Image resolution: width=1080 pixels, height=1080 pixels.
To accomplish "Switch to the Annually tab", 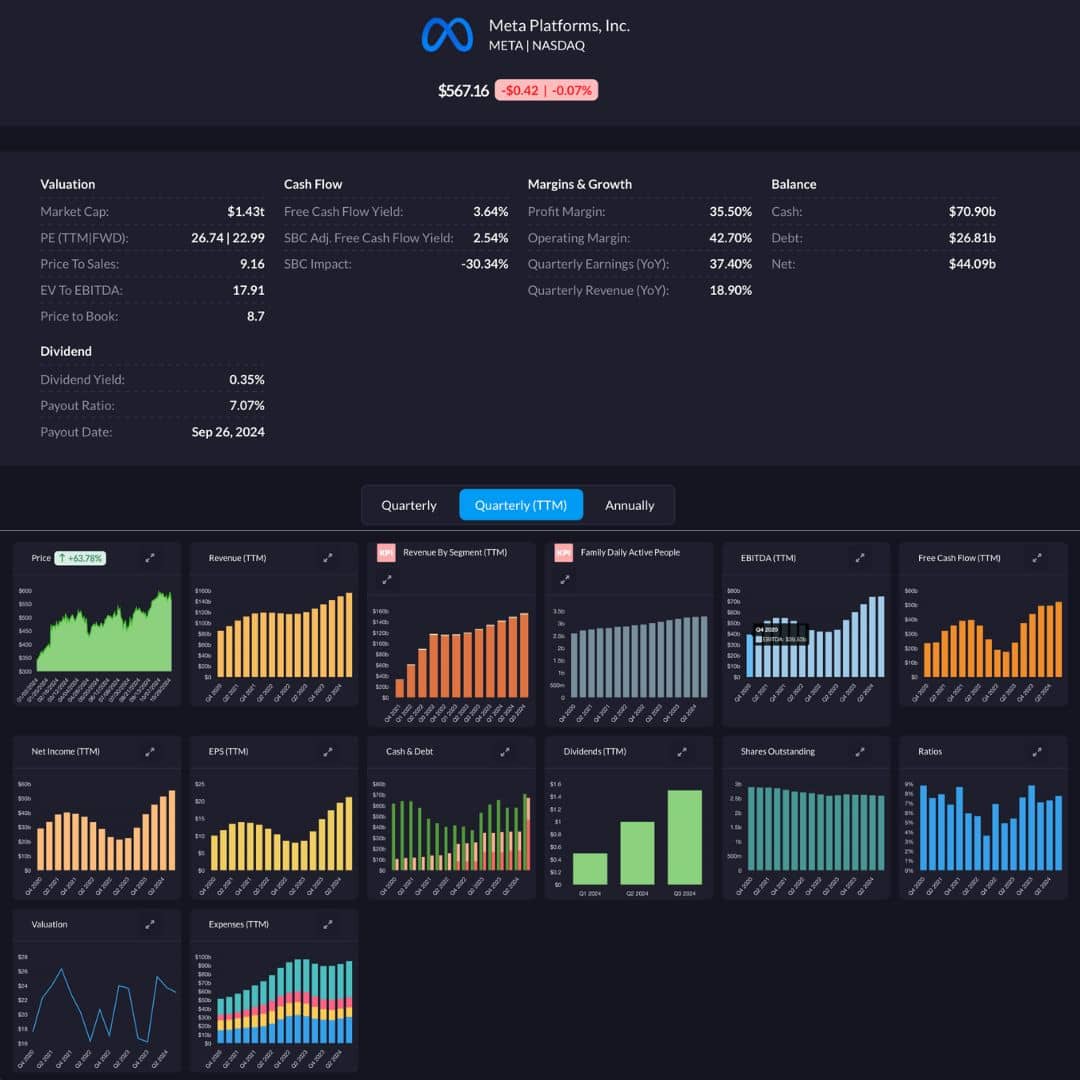I will (630, 505).
